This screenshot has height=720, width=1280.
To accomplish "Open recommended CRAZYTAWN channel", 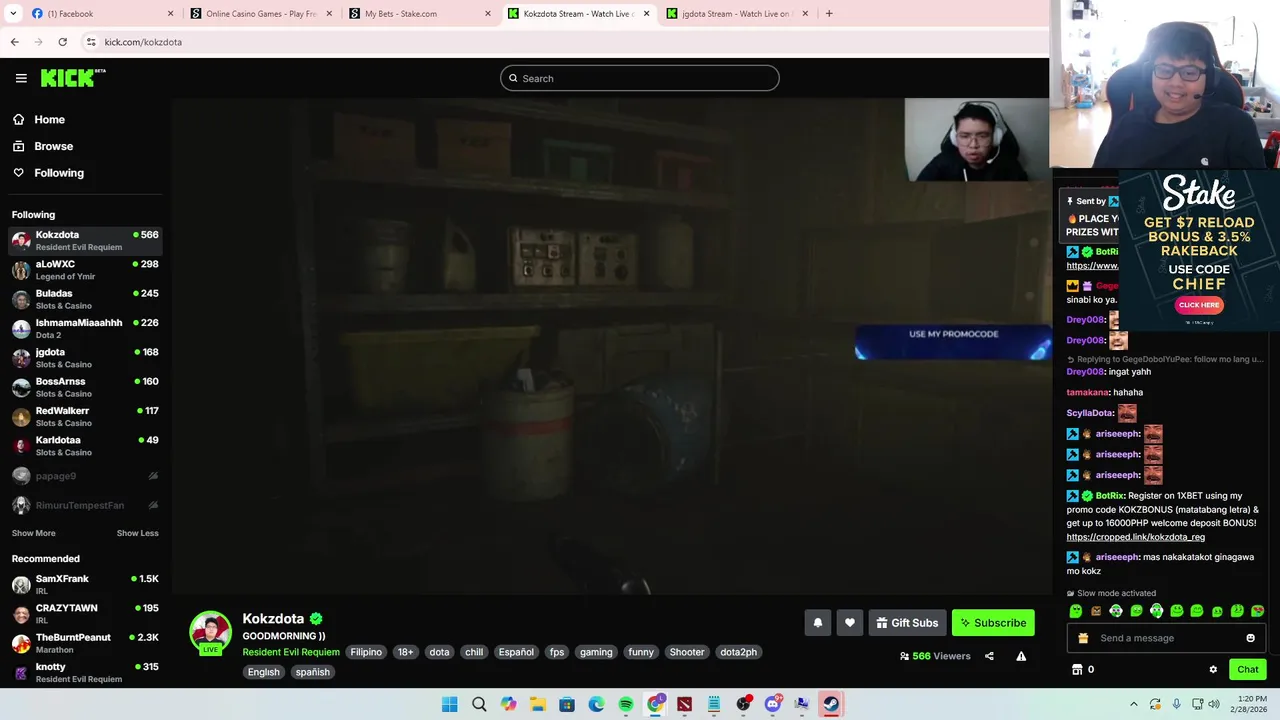I will [x=85, y=613].
